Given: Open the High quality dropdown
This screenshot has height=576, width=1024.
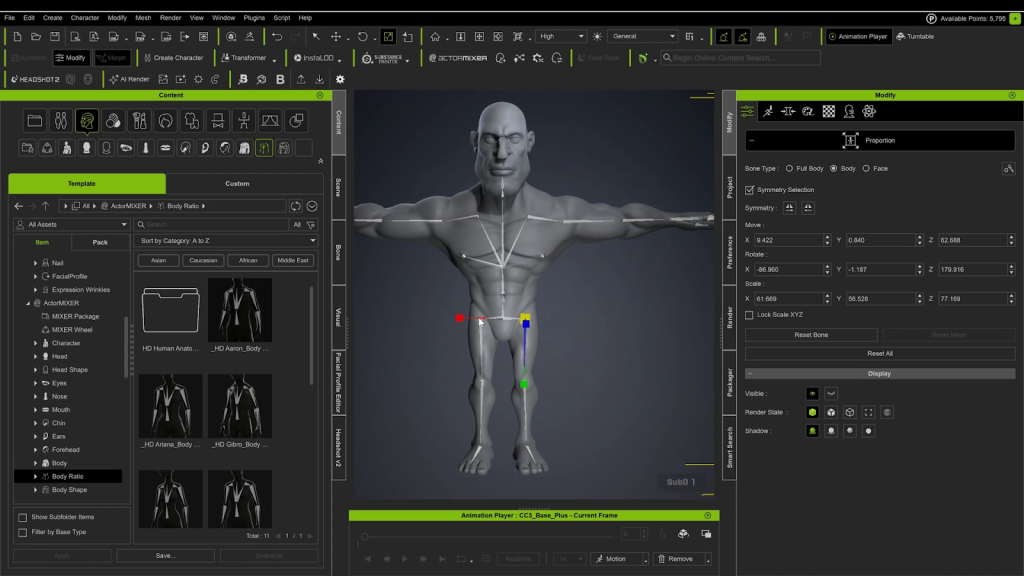Looking at the screenshot, I should [560, 36].
